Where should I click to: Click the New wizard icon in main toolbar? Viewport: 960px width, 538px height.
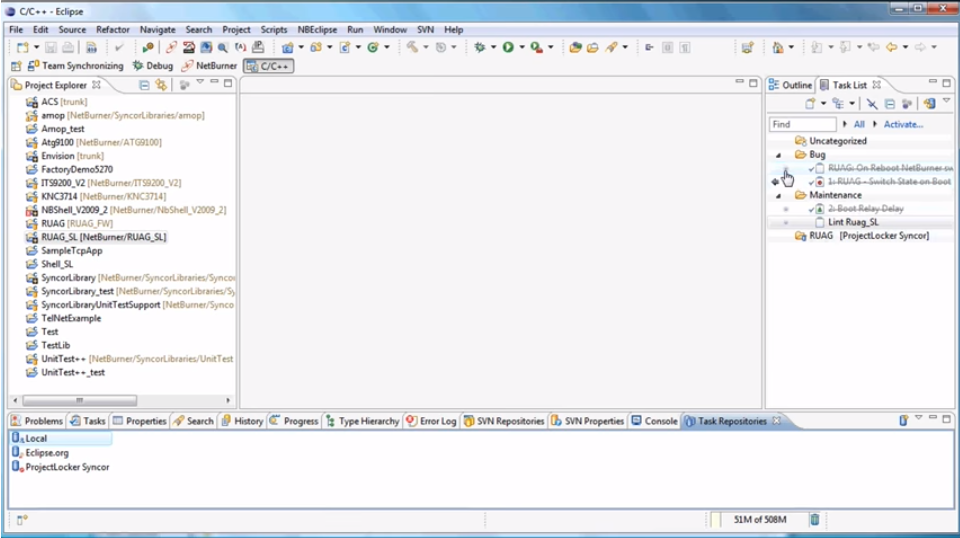click(23, 48)
